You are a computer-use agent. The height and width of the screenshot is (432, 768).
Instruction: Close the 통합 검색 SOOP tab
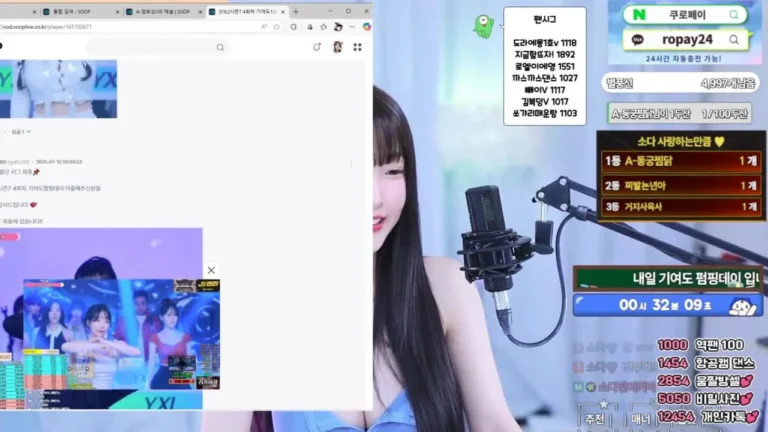pyautogui.click(x=118, y=12)
